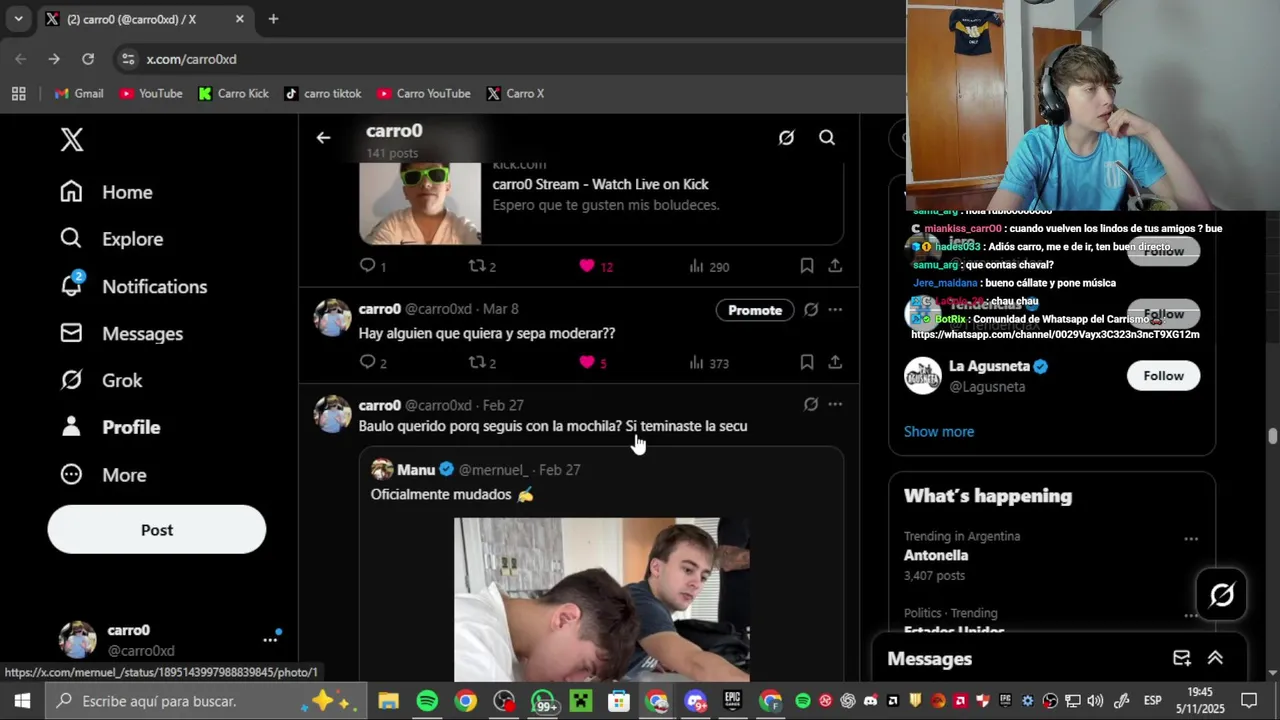Open Carro Kick bookmark
The image size is (1280, 720).
point(234,93)
